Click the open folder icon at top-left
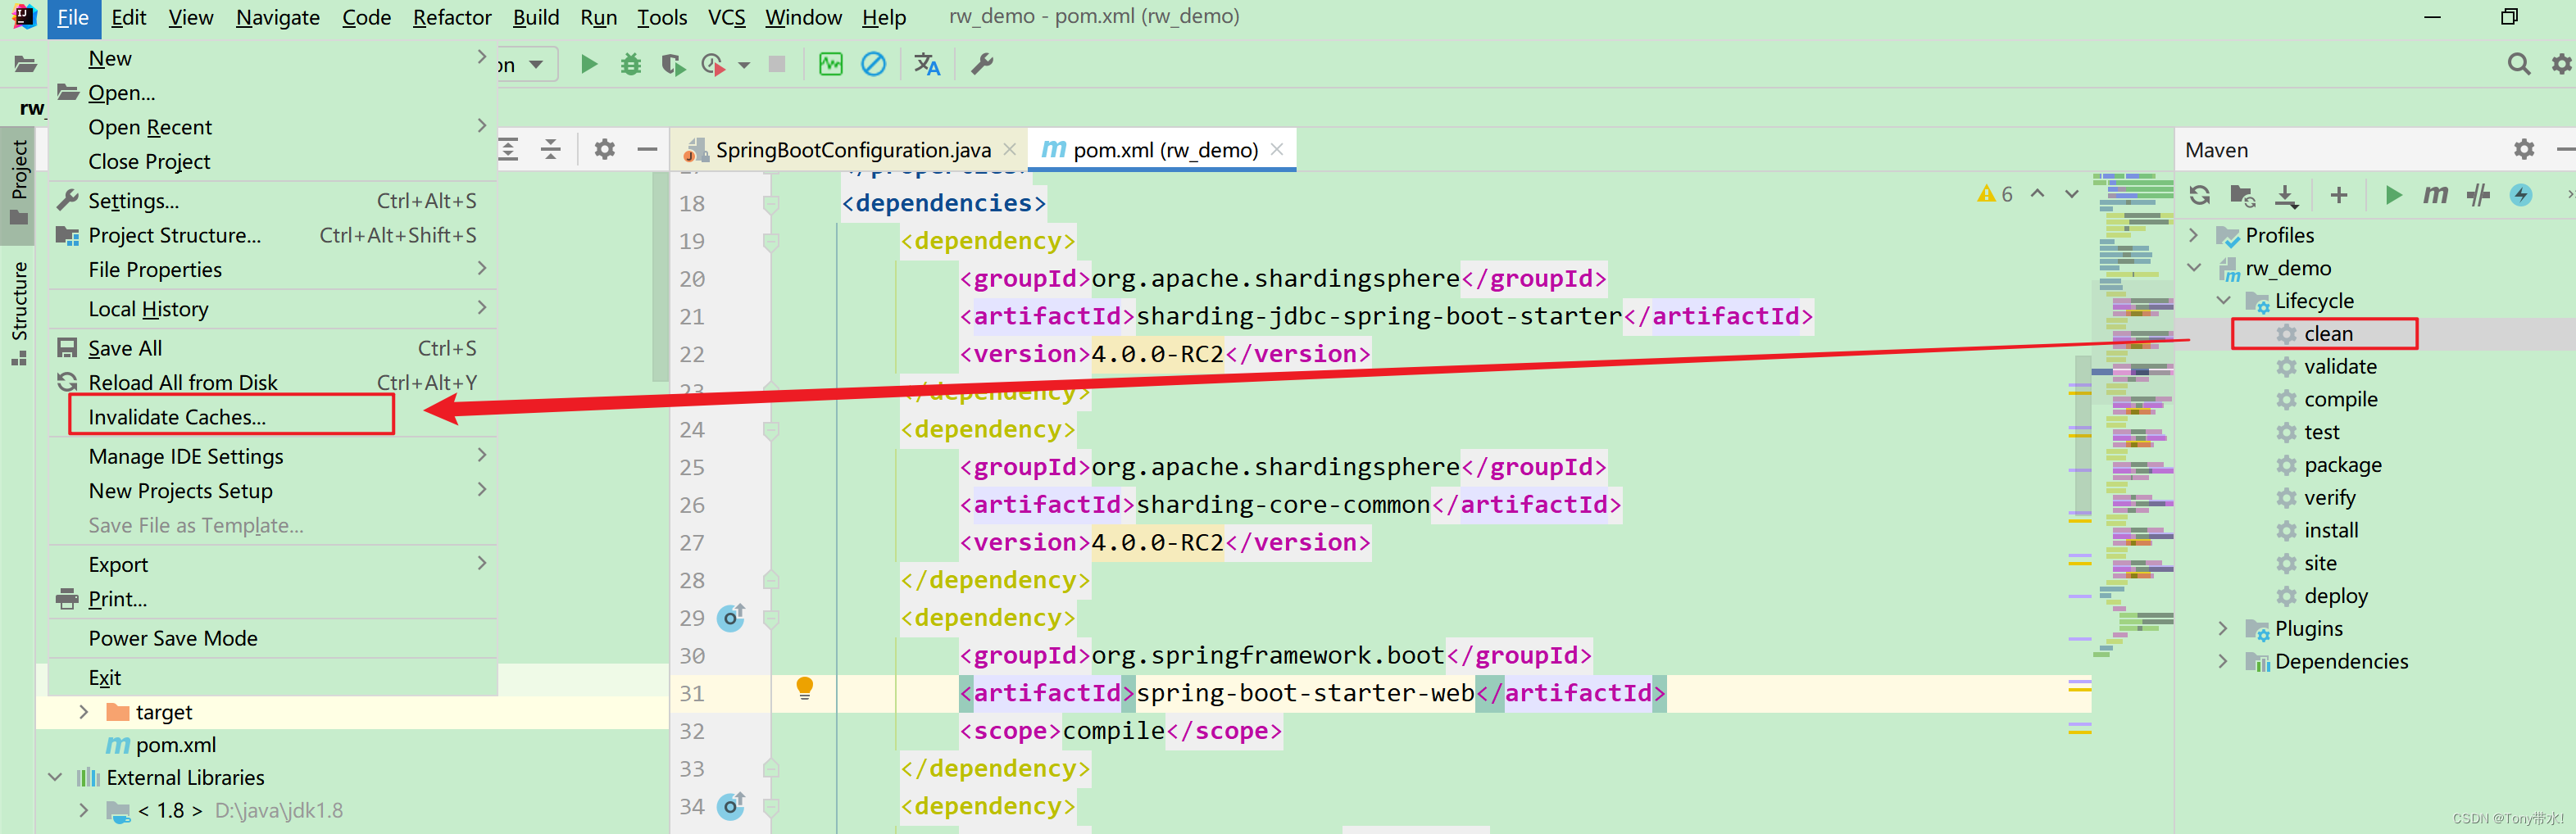 click(x=25, y=65)
